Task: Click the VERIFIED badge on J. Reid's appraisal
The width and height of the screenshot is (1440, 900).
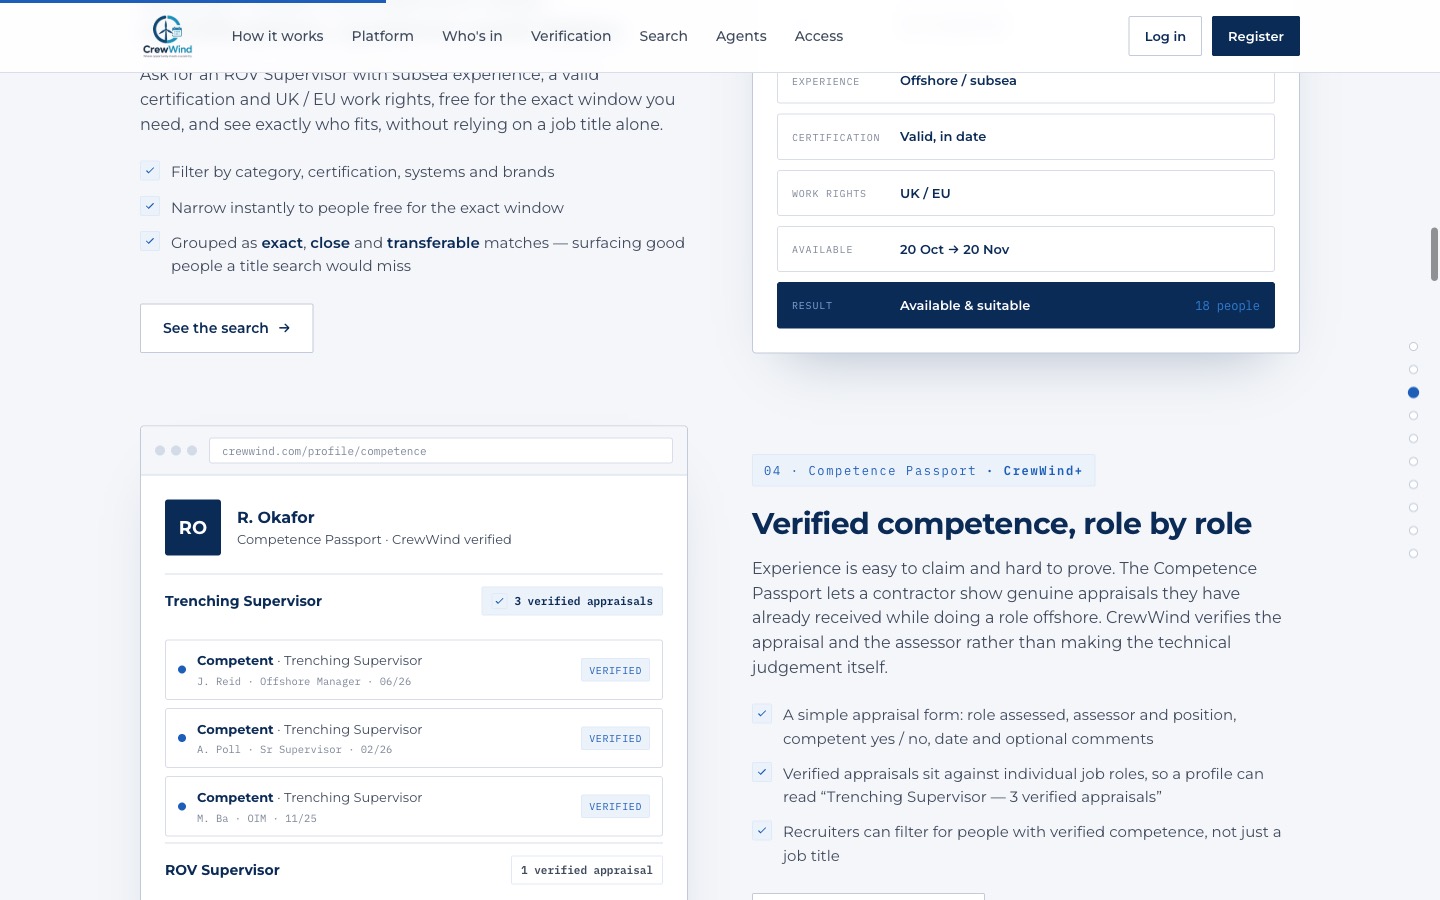Action: [615, 670]
